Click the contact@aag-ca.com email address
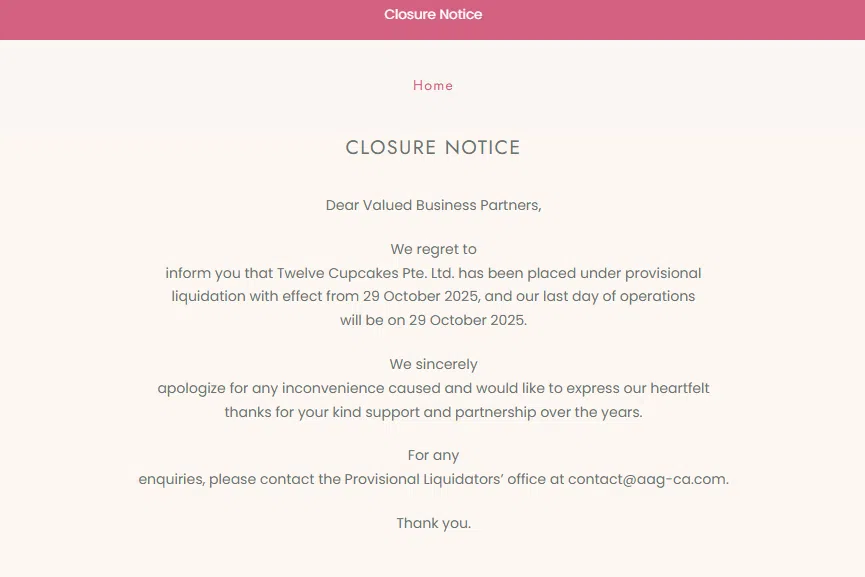This screenshot has height=577, width=865. (x=646, y=480)
